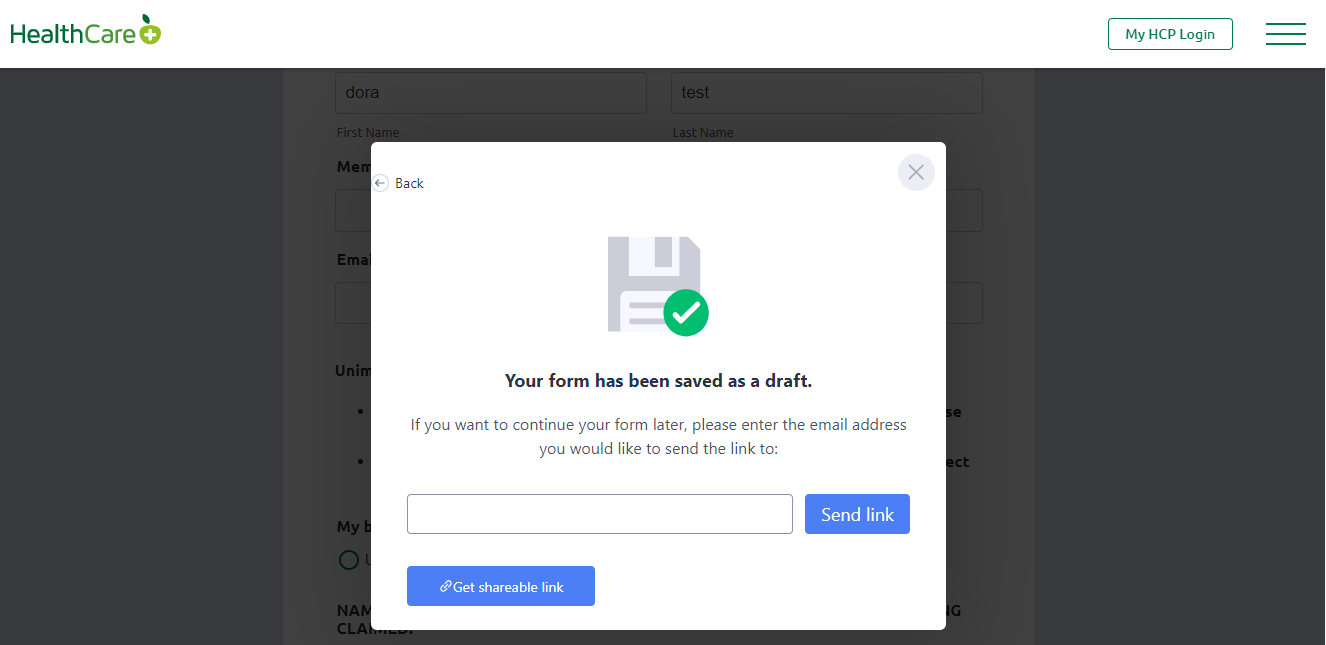Image resolution: width=1326 pixels, height=645 pixels.
Task: Open the hamburger navigation menu
Action: click(1285, 34)
